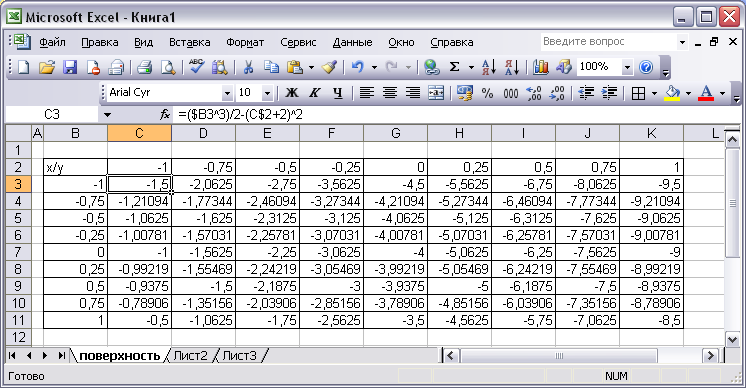Image resolution: width=746 pixels, height=388 pixels.
Task: Click the fx insert function button
Action: [x=165, y=115]
